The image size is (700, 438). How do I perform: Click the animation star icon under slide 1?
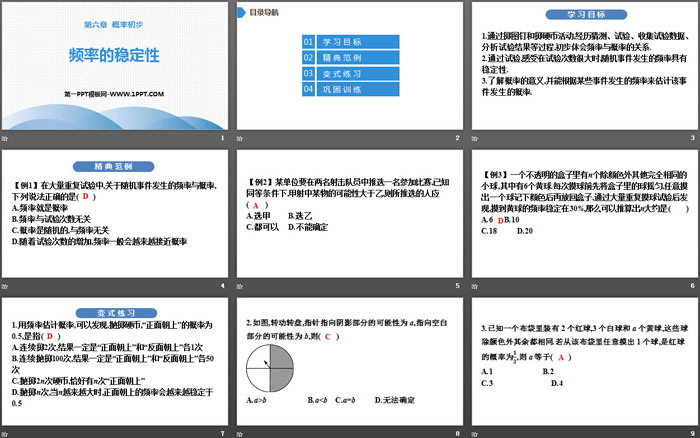tap(5, 138)
